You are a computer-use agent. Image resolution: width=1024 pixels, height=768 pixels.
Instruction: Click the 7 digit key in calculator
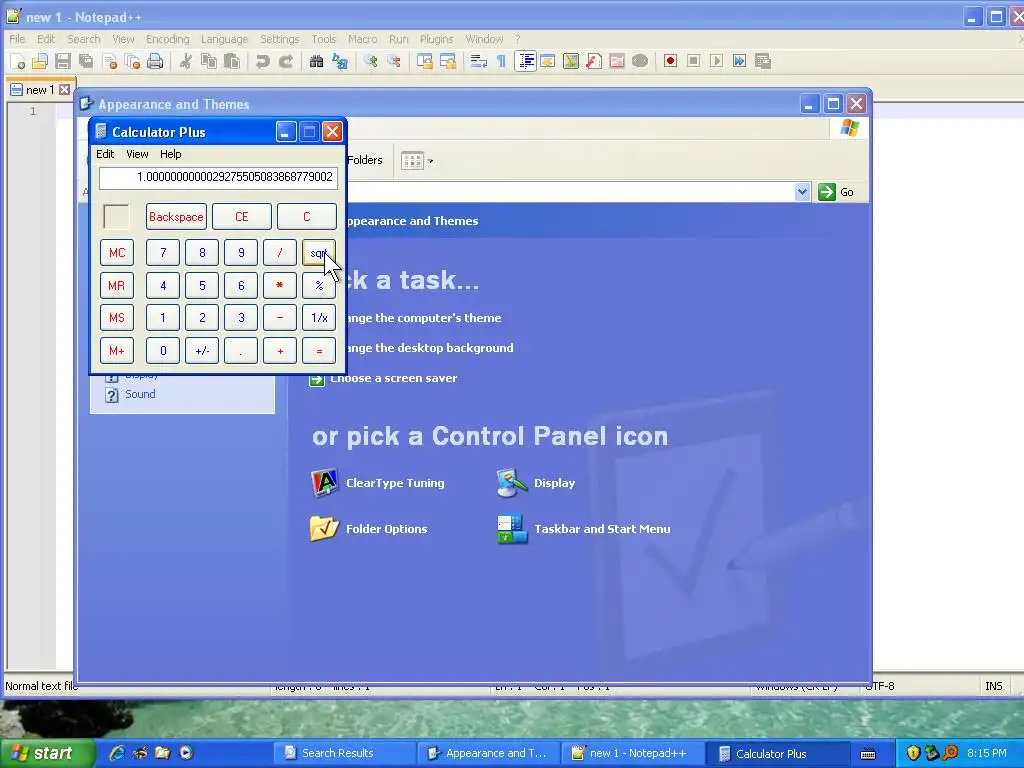pyautogui.click(x=163, y=253)
